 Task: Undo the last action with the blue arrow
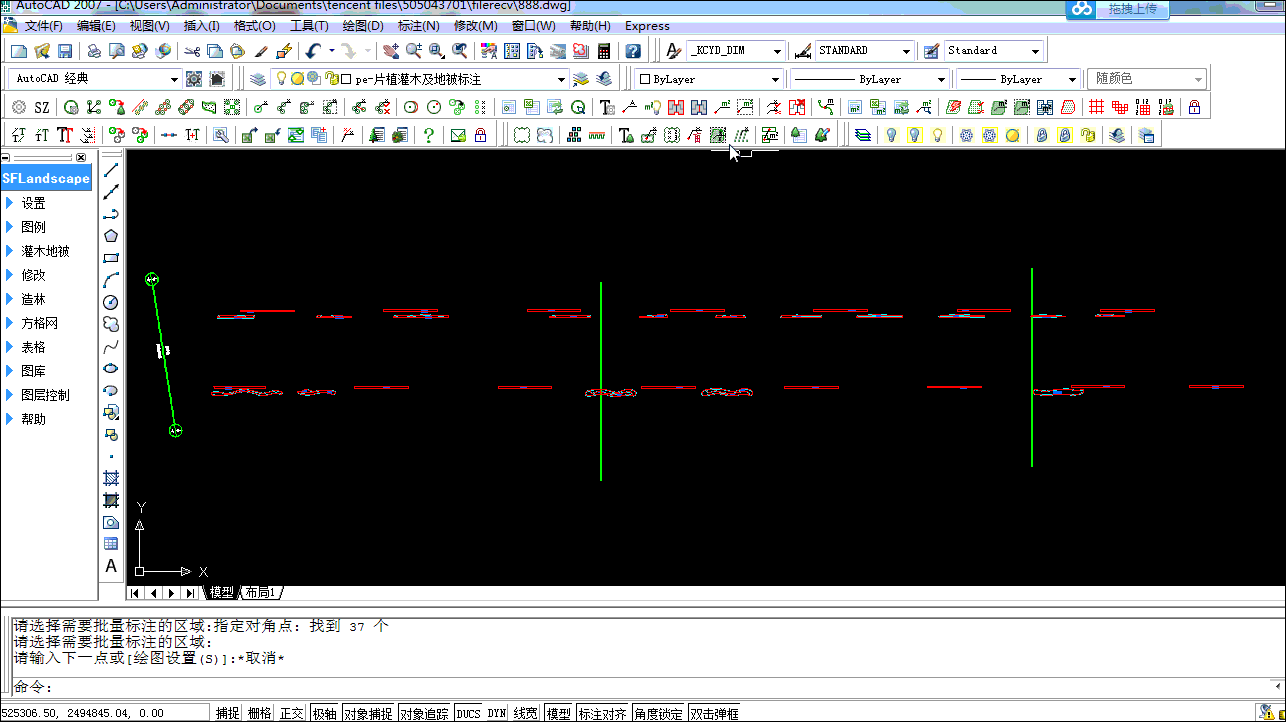(313, 51)
